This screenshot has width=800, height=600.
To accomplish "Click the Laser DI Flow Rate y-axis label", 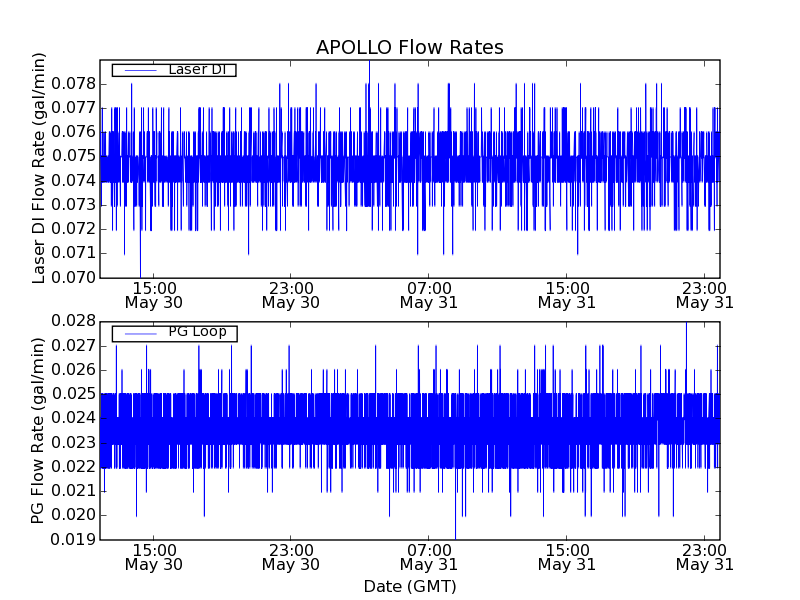I will [x=40, y=168].
